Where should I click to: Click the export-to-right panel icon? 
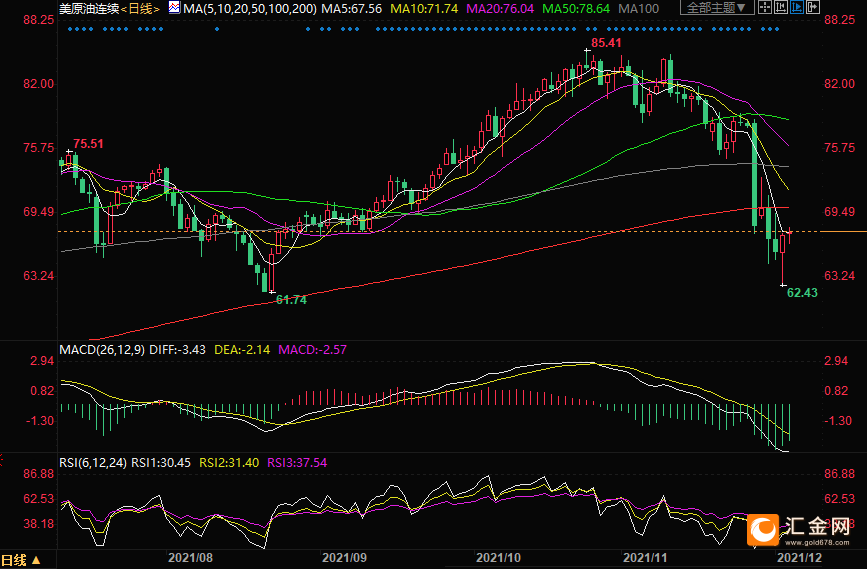813,7
